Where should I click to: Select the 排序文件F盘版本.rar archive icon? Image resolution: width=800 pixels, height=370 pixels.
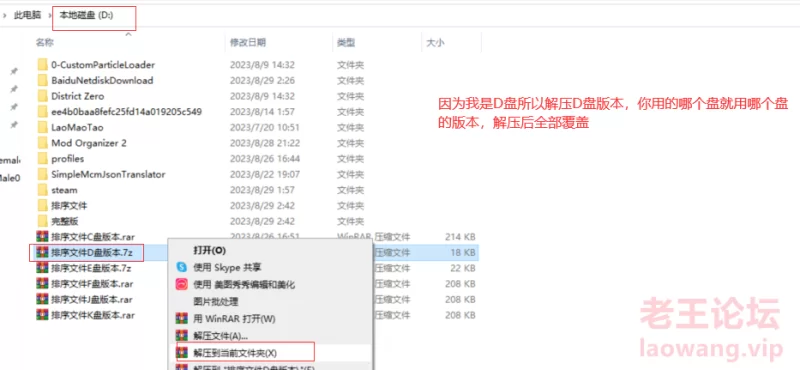pos(42,284)
